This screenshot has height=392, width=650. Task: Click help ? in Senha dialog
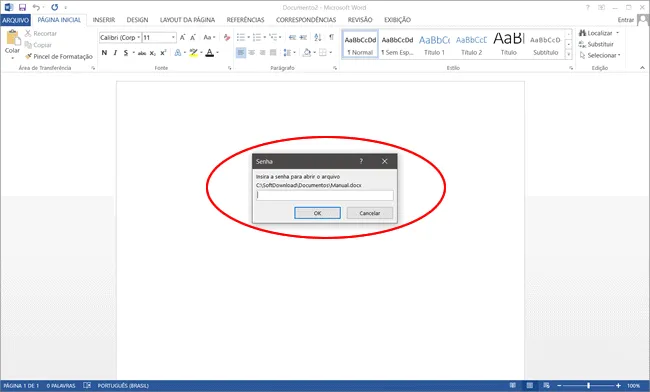tap(361, 161)
